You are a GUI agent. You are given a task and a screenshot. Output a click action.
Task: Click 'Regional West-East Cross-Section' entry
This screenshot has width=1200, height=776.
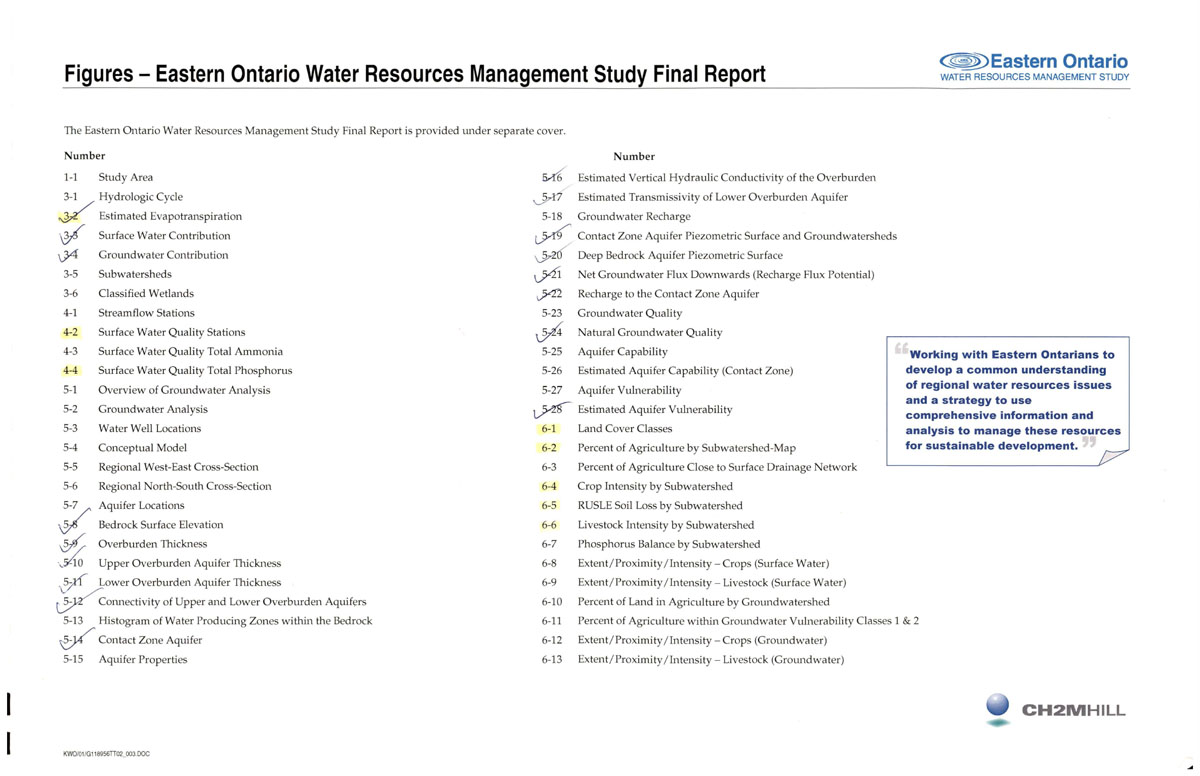tap(178, 467)
